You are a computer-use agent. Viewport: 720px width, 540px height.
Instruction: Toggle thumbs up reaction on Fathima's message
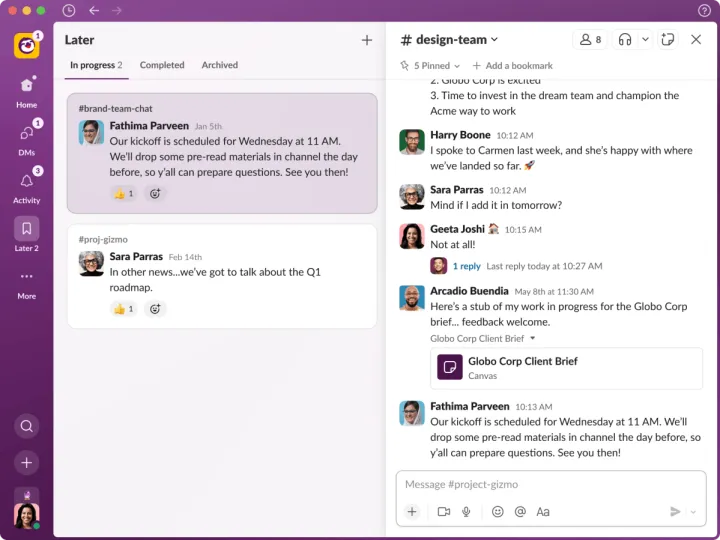pyautogui.click(x=123, y=193)
